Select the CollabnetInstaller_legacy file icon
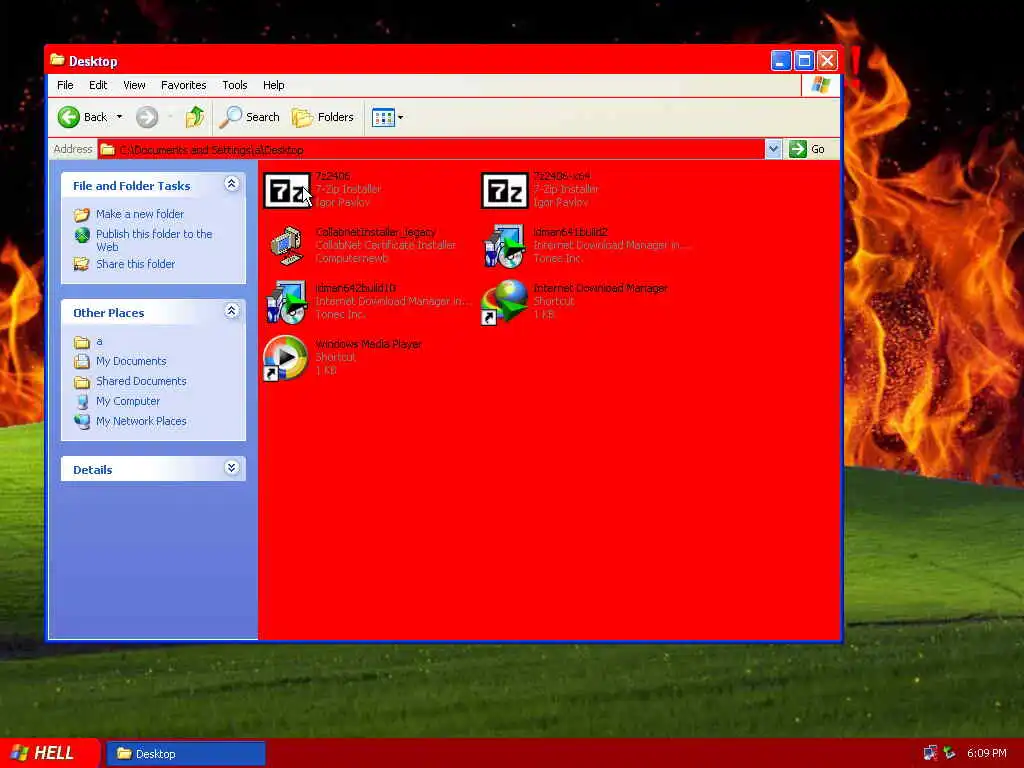Viewport: 1024px width, 768px height. 286,246
